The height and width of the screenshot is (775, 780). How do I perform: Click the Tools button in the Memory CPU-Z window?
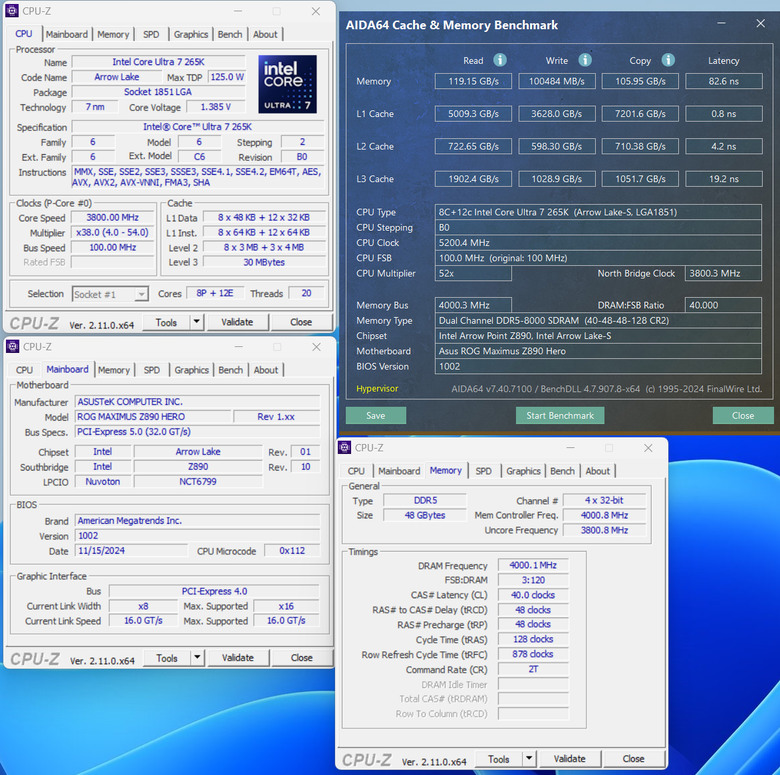[x=498, y=759]
